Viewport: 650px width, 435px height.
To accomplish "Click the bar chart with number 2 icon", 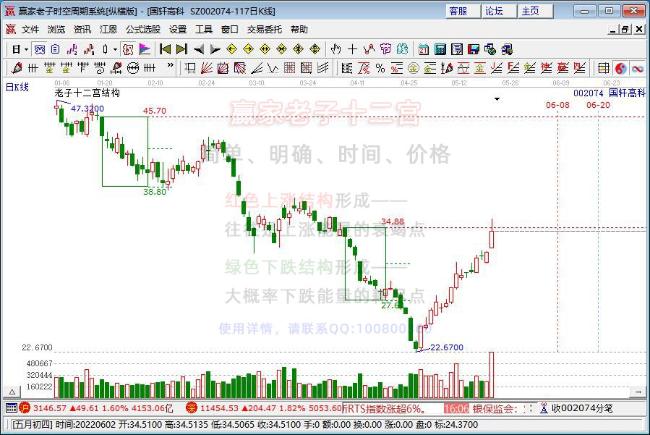I will (72, 49).
